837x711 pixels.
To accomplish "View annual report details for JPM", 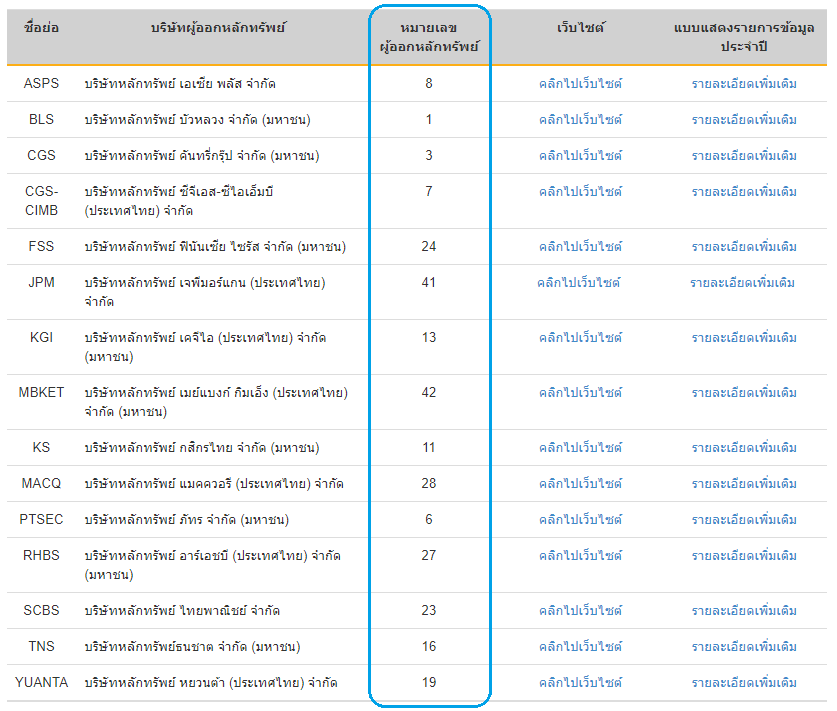I will pos(743,282).
